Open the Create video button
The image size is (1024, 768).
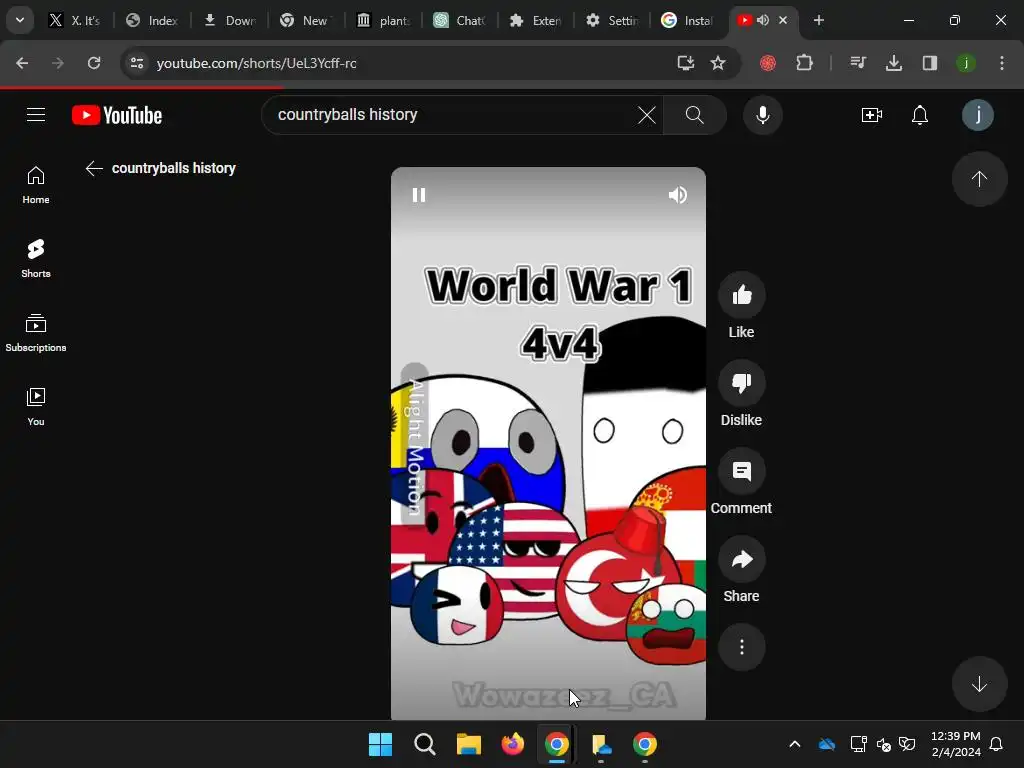point(872,115)
